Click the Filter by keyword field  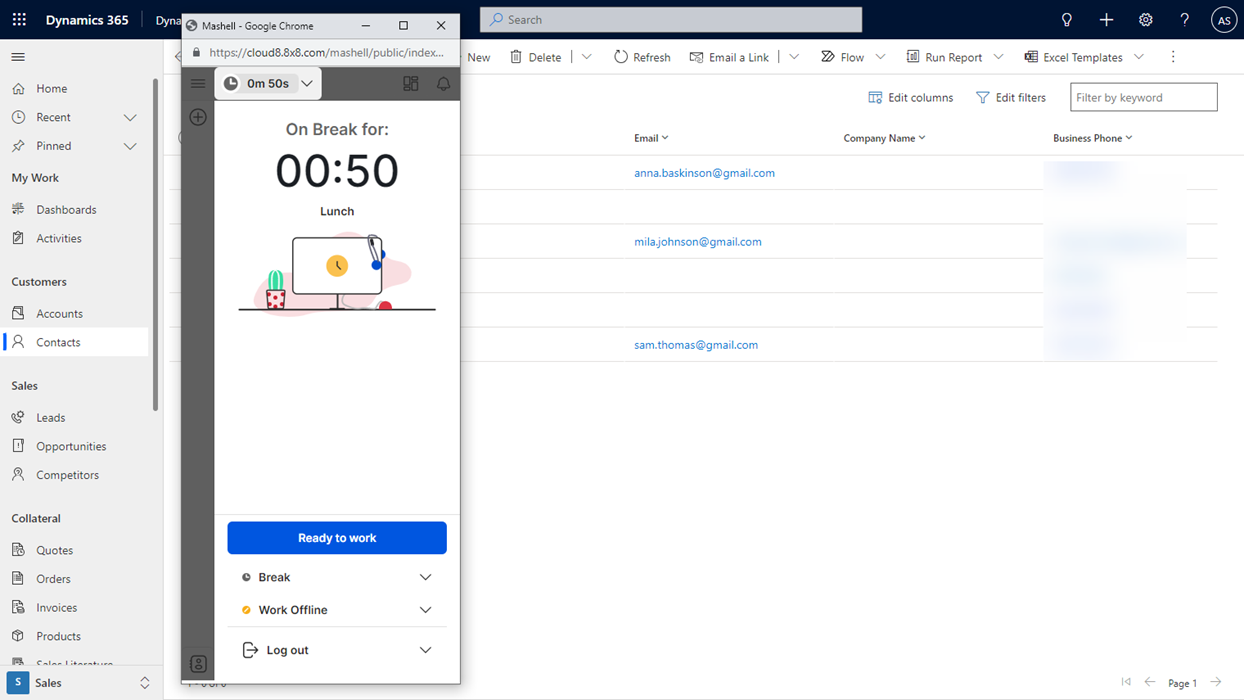(x=1143, y=96)
